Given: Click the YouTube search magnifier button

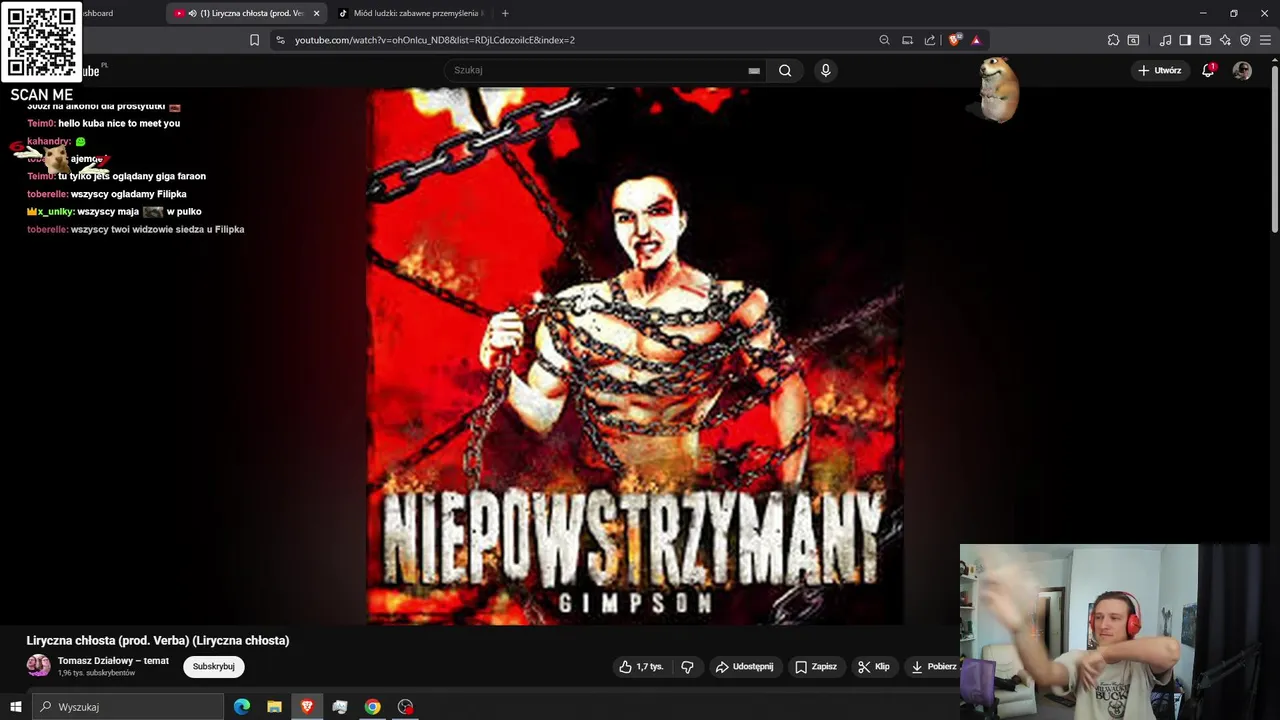Looking at the screenshot, I should click(785, 70).
